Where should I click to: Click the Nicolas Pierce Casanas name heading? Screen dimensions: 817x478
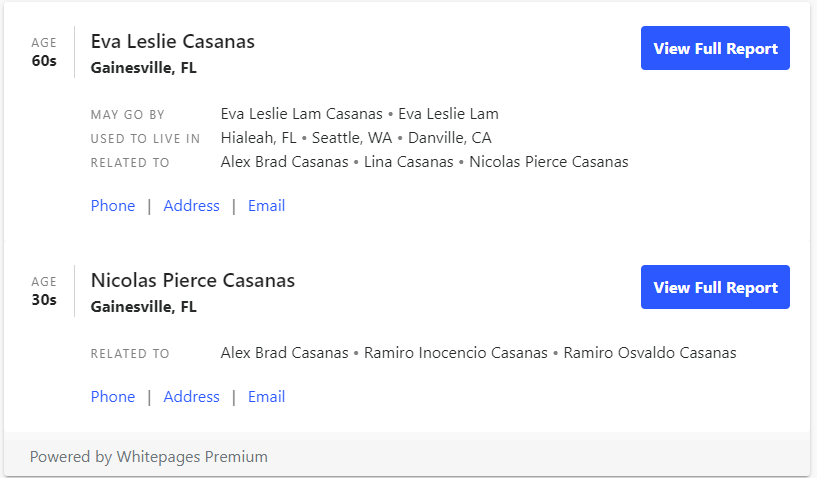[192, 281]
